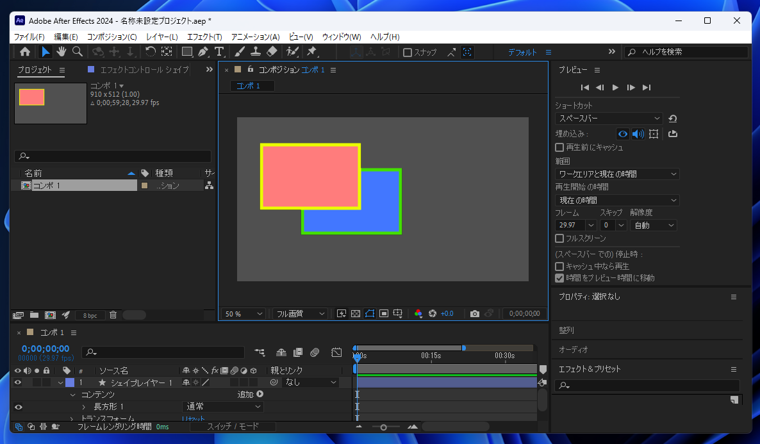Click the snapshot camera icon in viewer

click(474, 314)
